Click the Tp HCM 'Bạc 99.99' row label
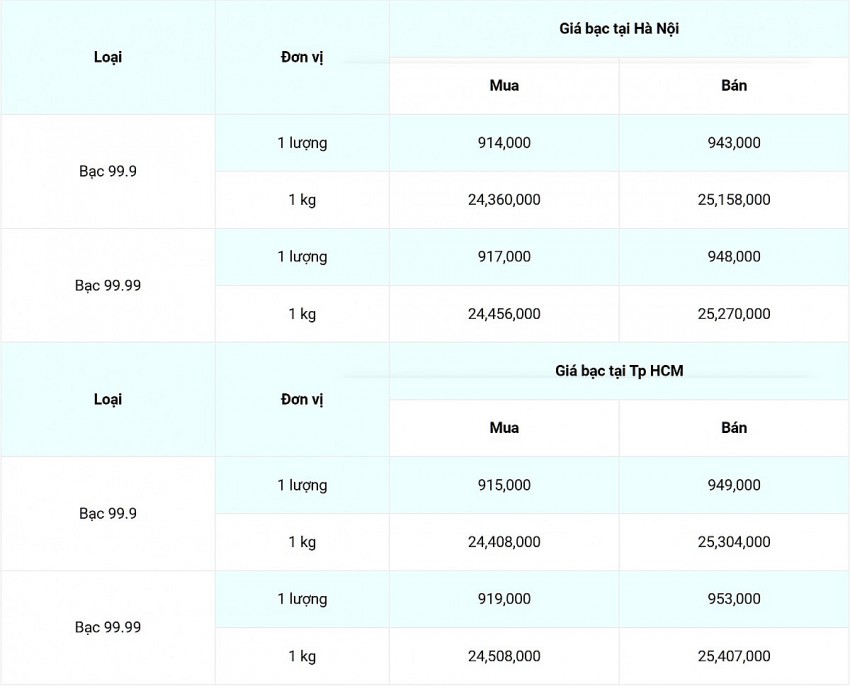The height and width of the screenshot is (686, 850). (x=108, y=627)
